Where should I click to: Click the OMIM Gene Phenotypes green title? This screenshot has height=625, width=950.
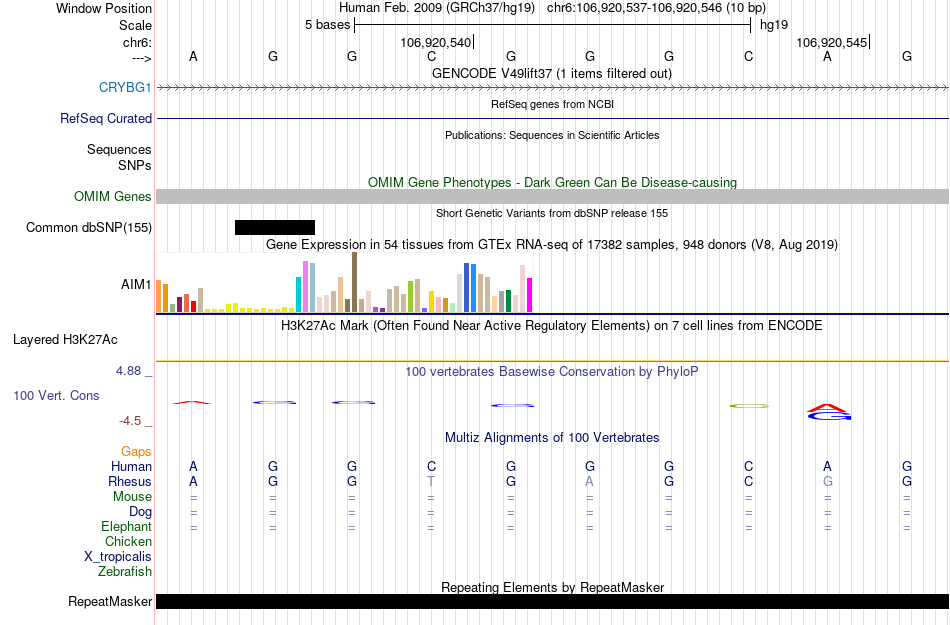pyautogui.click(x=552, y=182)
